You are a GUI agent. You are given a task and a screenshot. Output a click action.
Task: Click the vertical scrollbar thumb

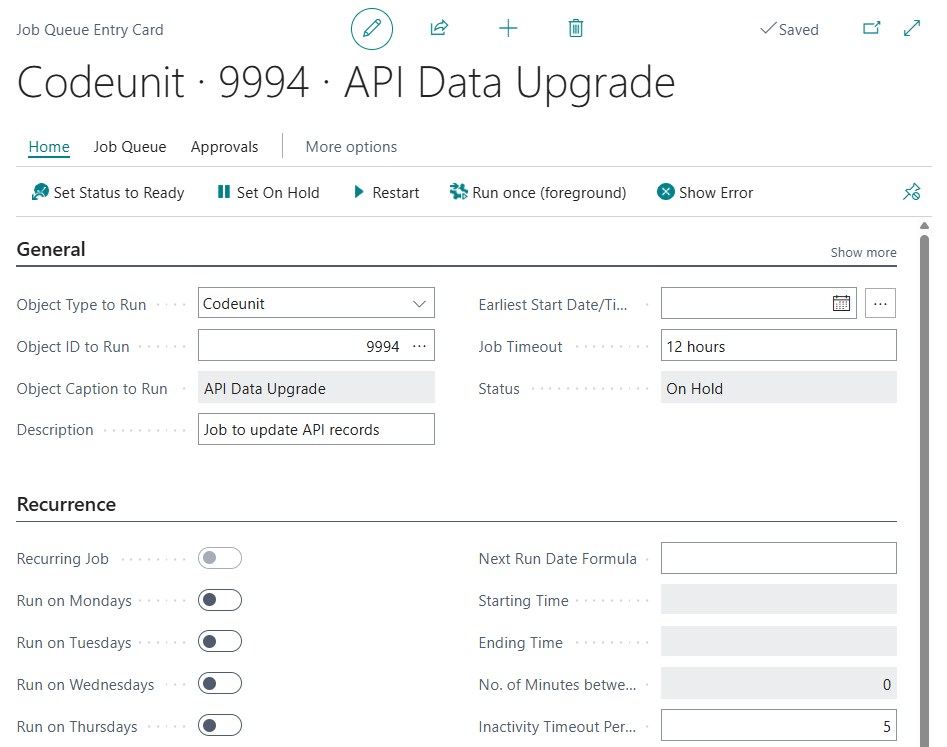pos(924,489)
